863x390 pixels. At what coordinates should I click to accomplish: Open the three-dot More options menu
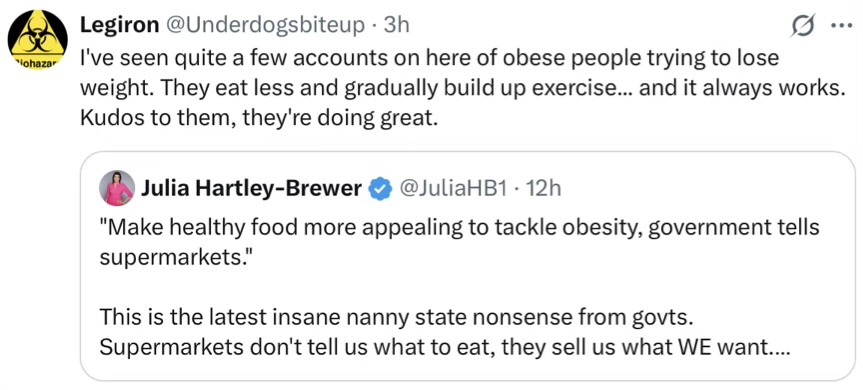pos(842,26)
